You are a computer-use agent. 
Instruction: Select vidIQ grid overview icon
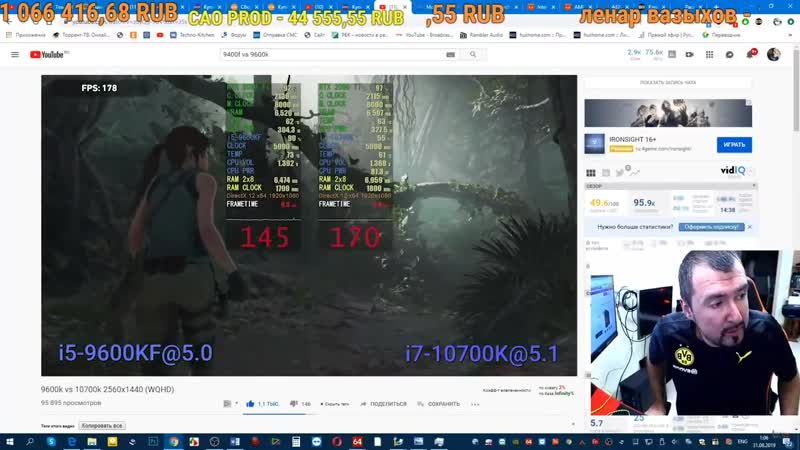(x=591, y=173)
